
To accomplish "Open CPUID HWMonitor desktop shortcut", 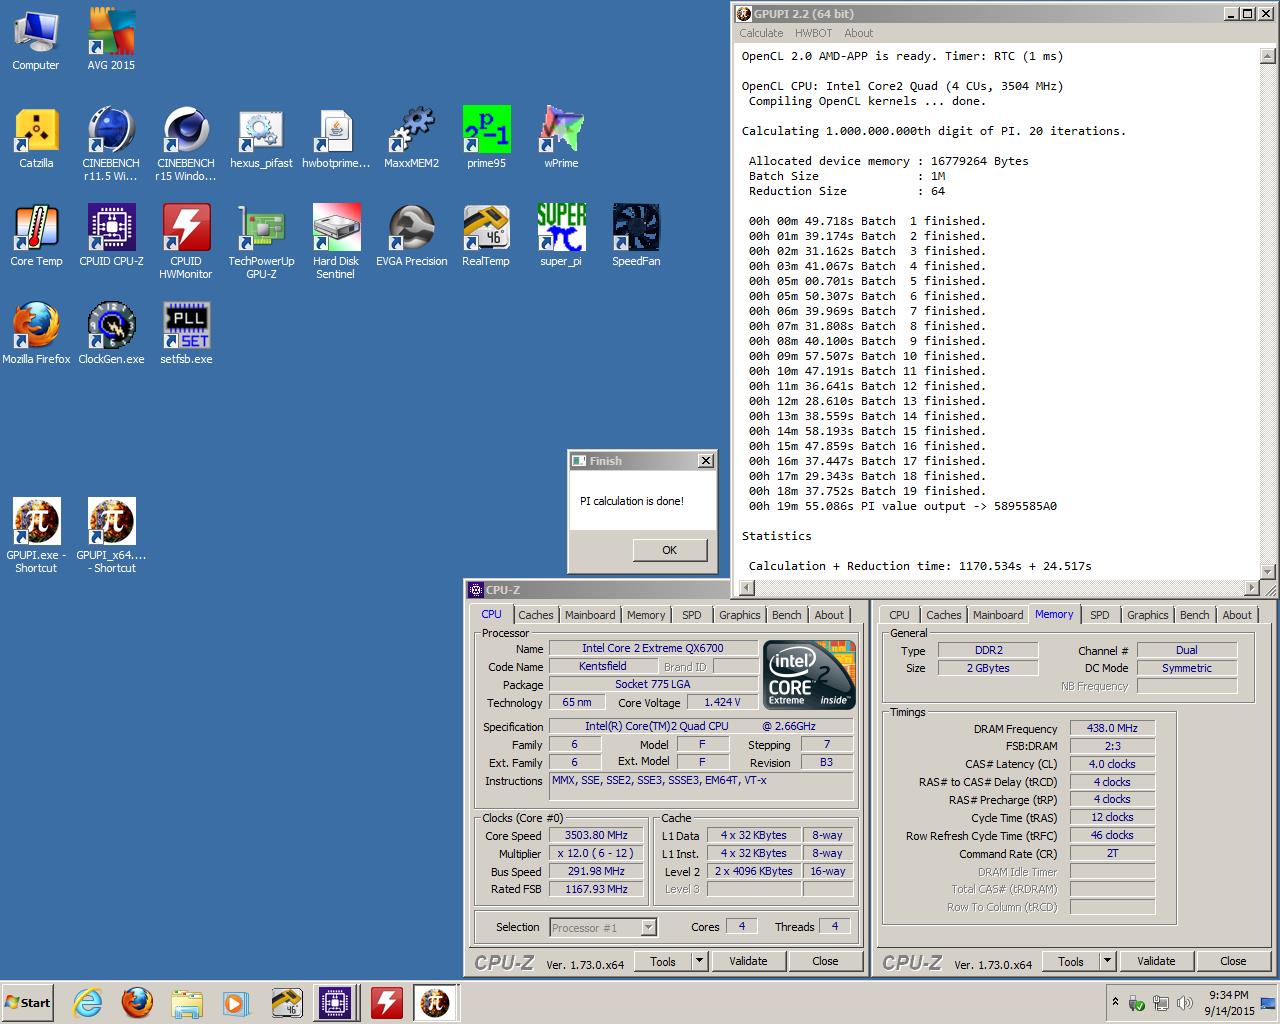I will tap(186, 242).
